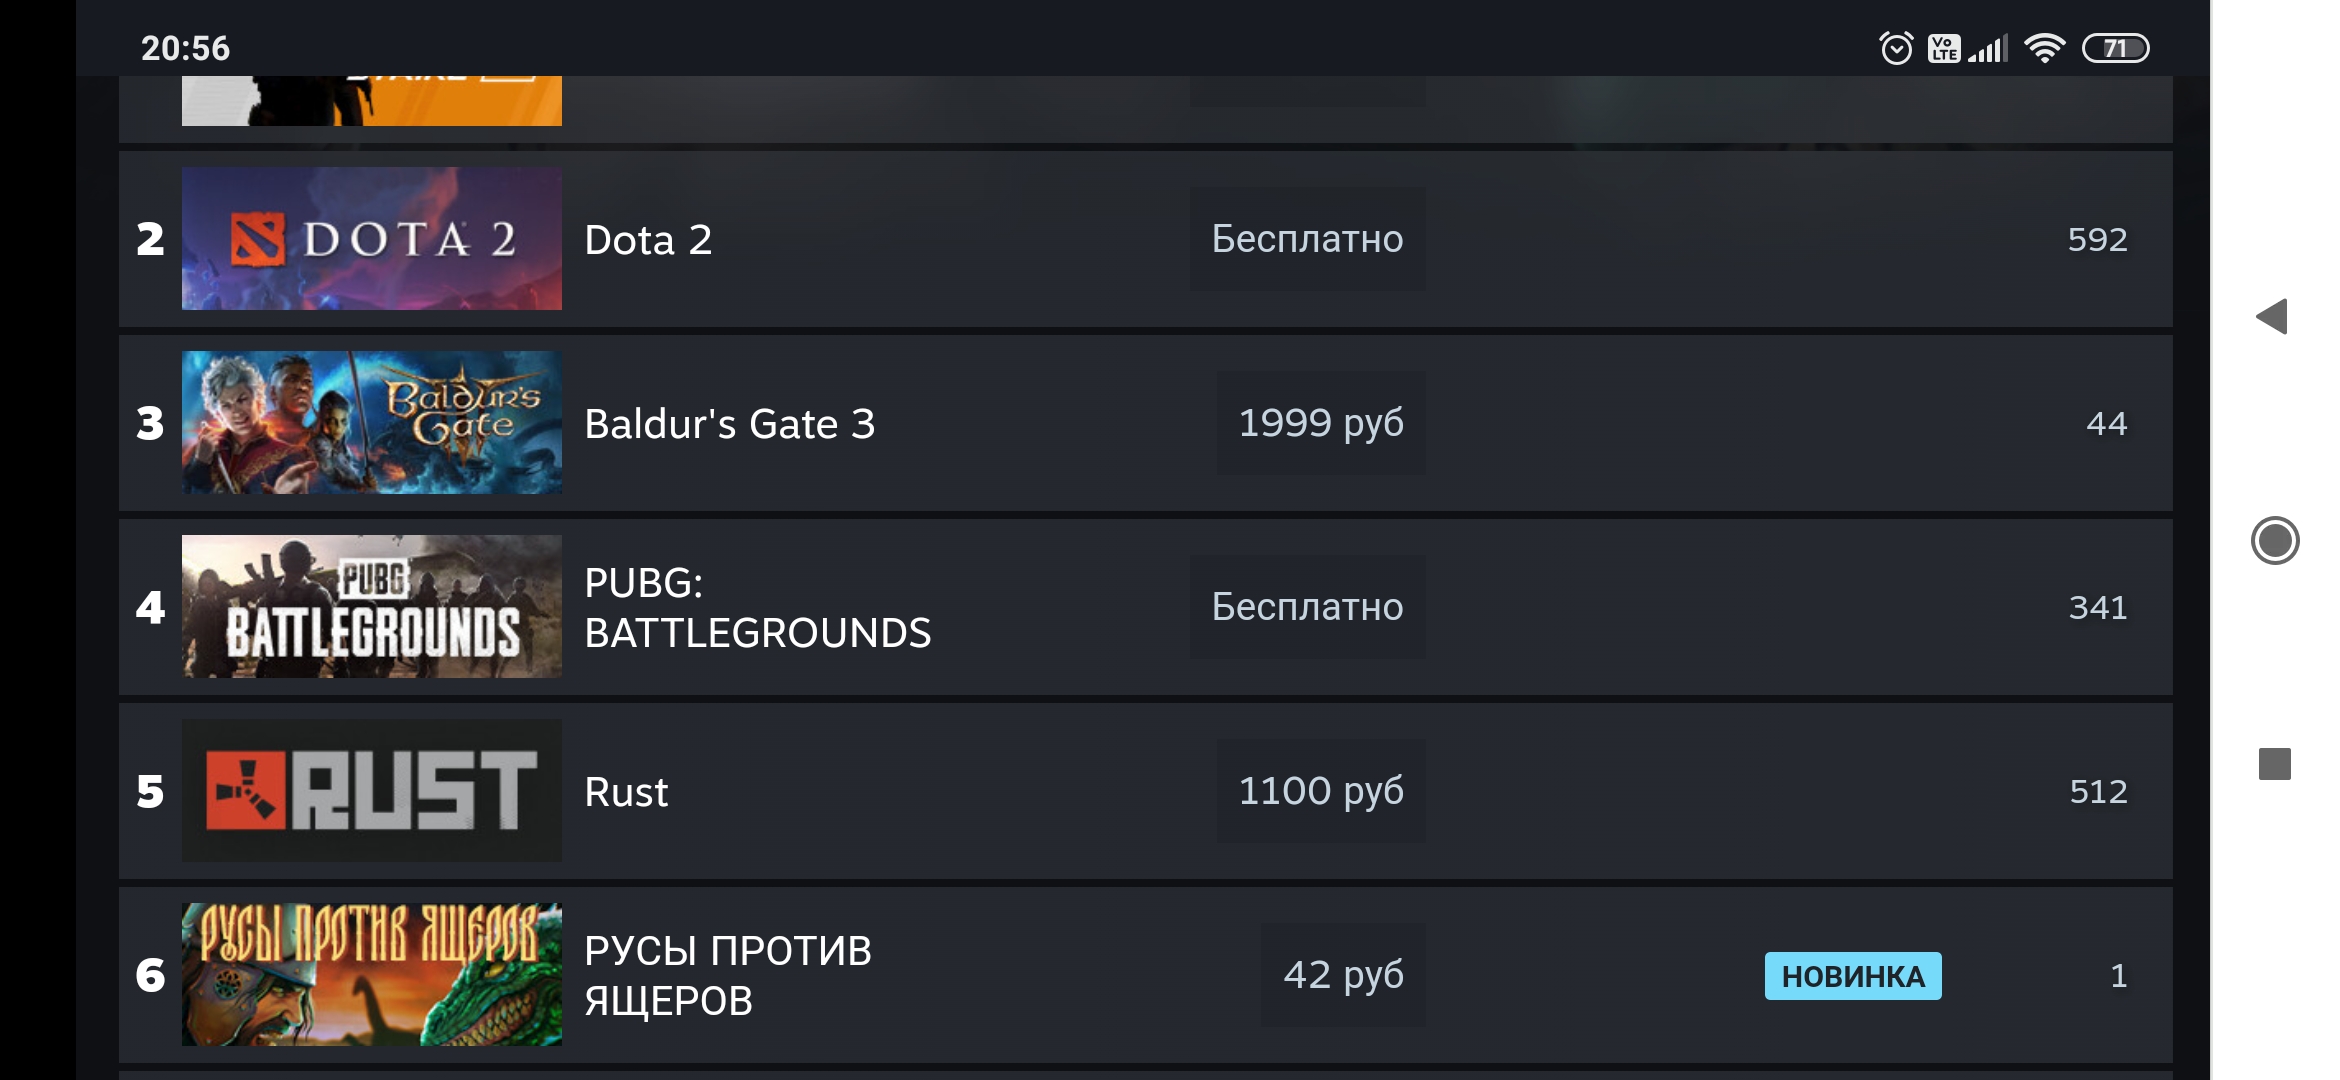2340x1080 pixels.
Task: Open the Rust logo thumbnail
Action: (371, 790)
